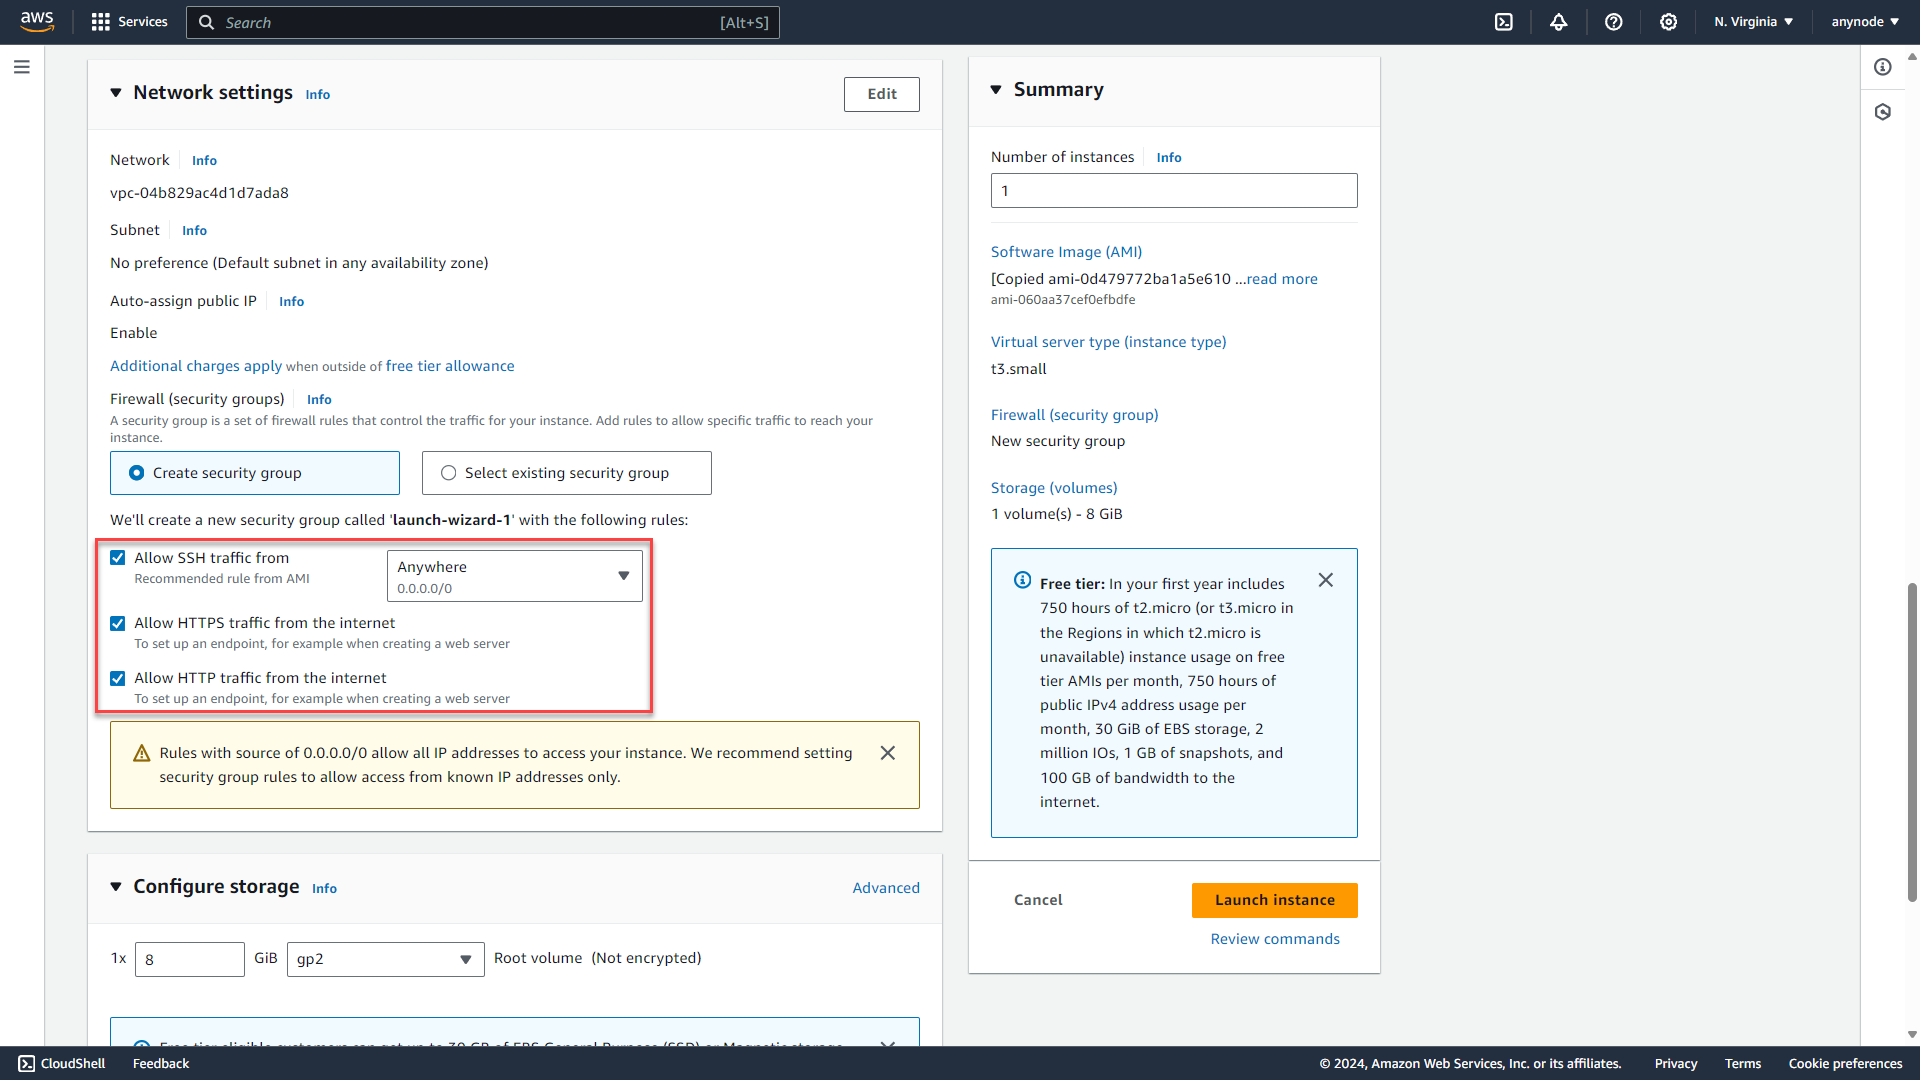This screenshot has height=1080, width=1920.
Task: Open Amazon Q from the right sidebar
Action: point(1884,111)
